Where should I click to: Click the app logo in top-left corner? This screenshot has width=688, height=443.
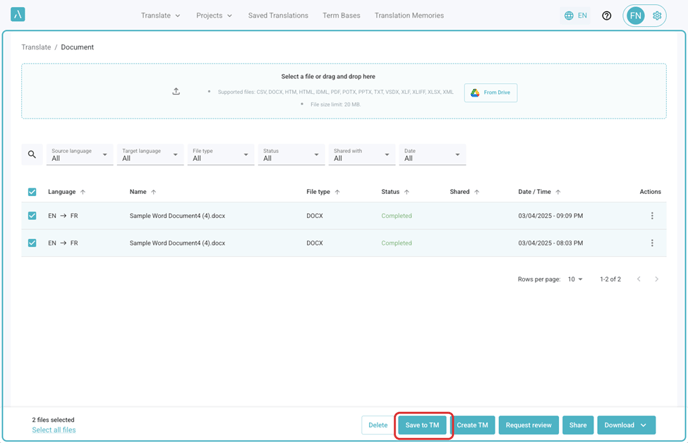point(18,14)
